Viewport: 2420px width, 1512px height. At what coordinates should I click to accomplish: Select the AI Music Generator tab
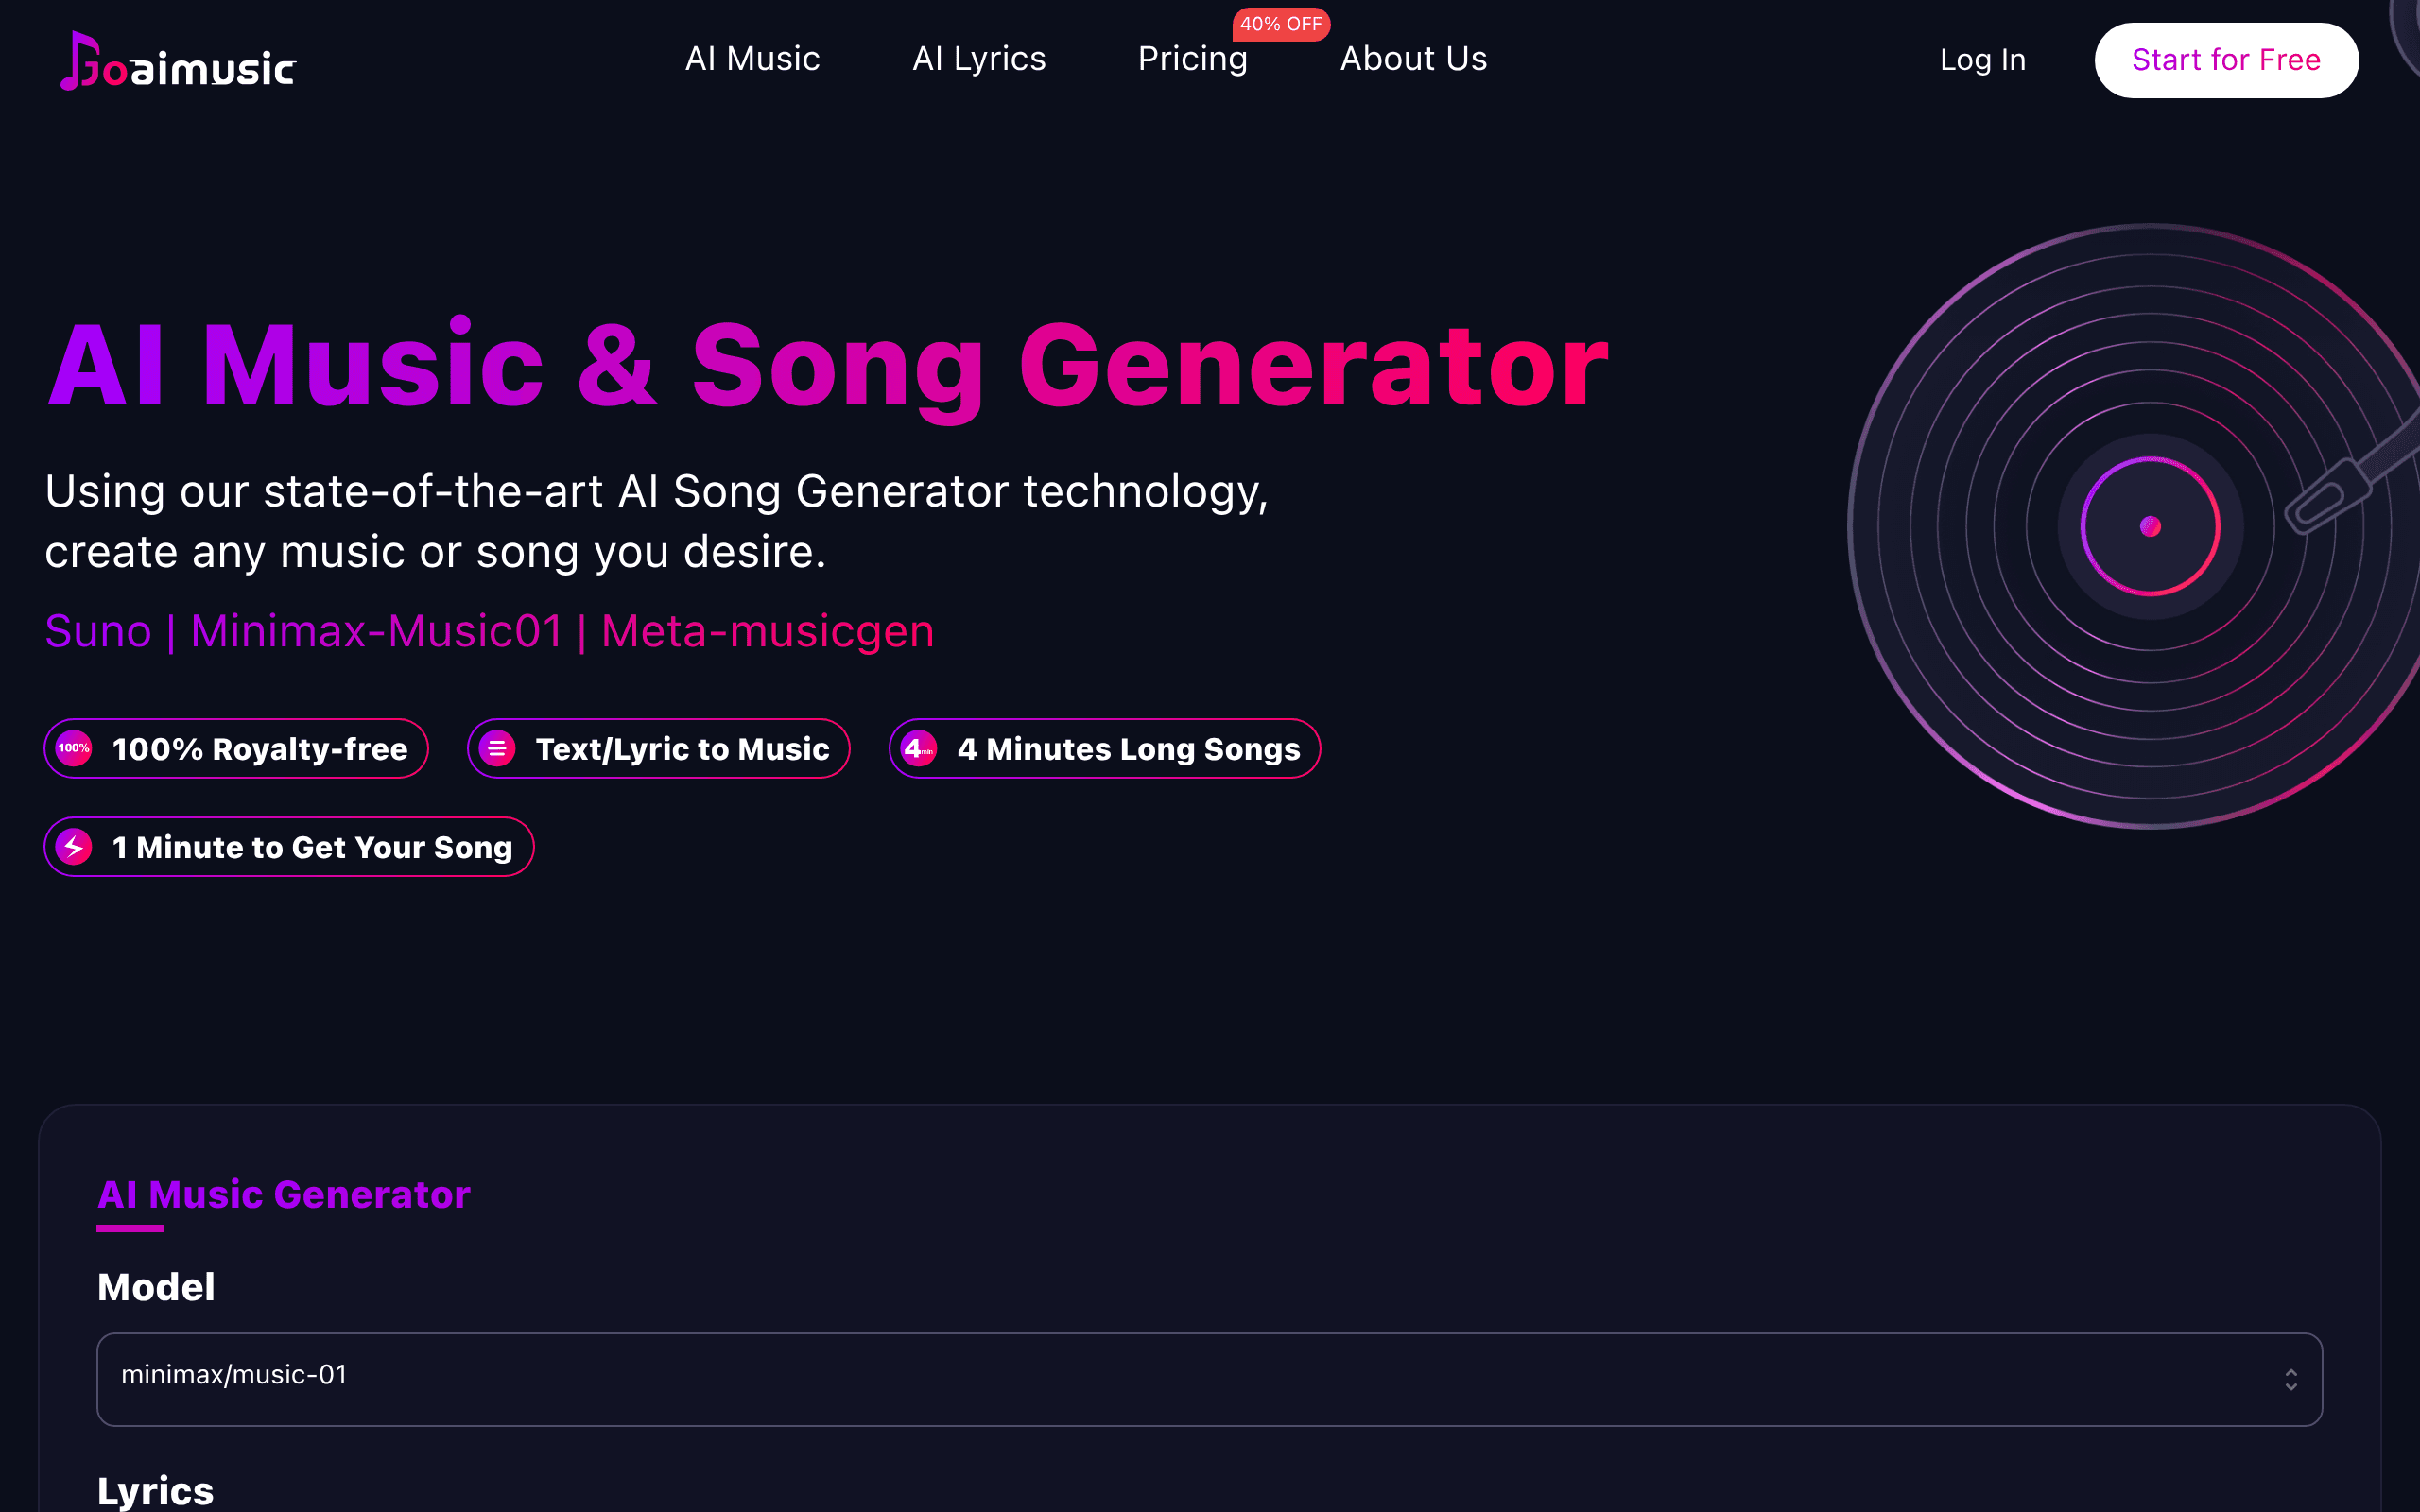283,1195
